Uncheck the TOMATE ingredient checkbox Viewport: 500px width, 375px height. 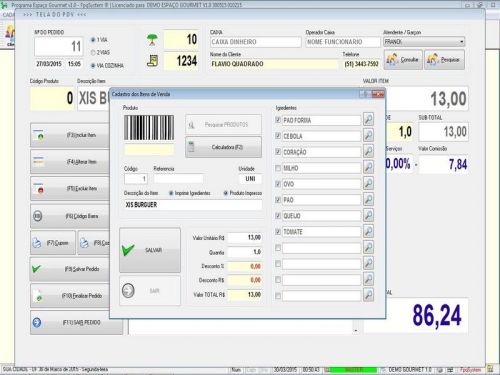[x=278, y=232]
